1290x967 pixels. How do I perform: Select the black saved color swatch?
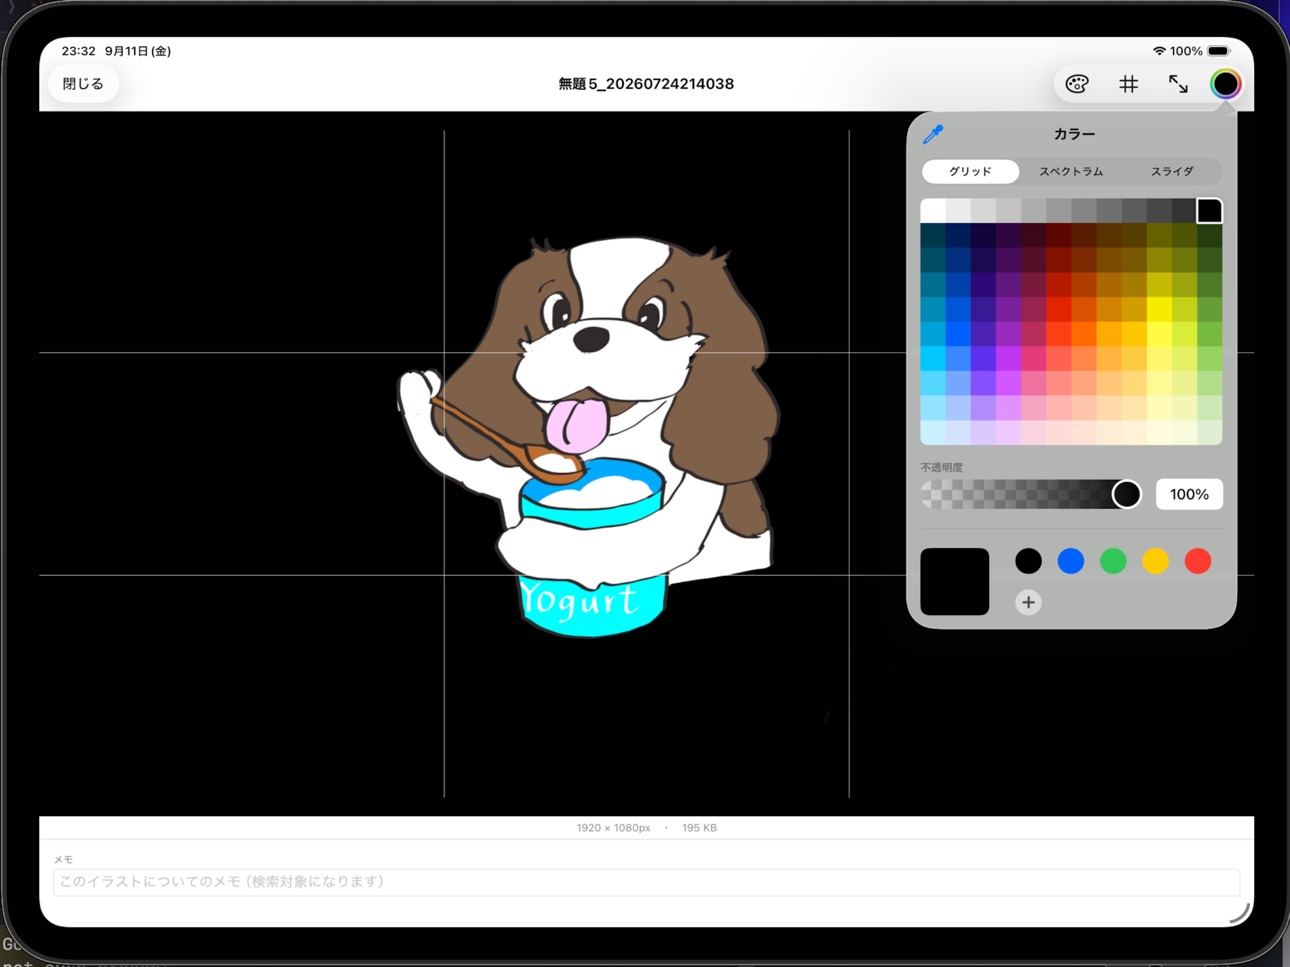(x=1028, y=561)
